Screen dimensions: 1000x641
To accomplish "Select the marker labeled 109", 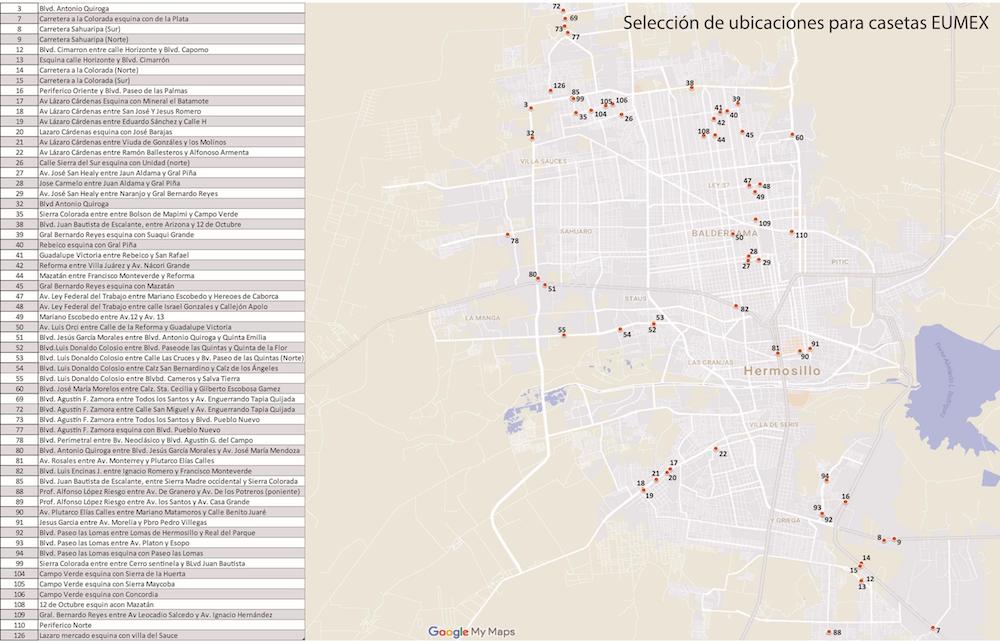I will (755, 220).
